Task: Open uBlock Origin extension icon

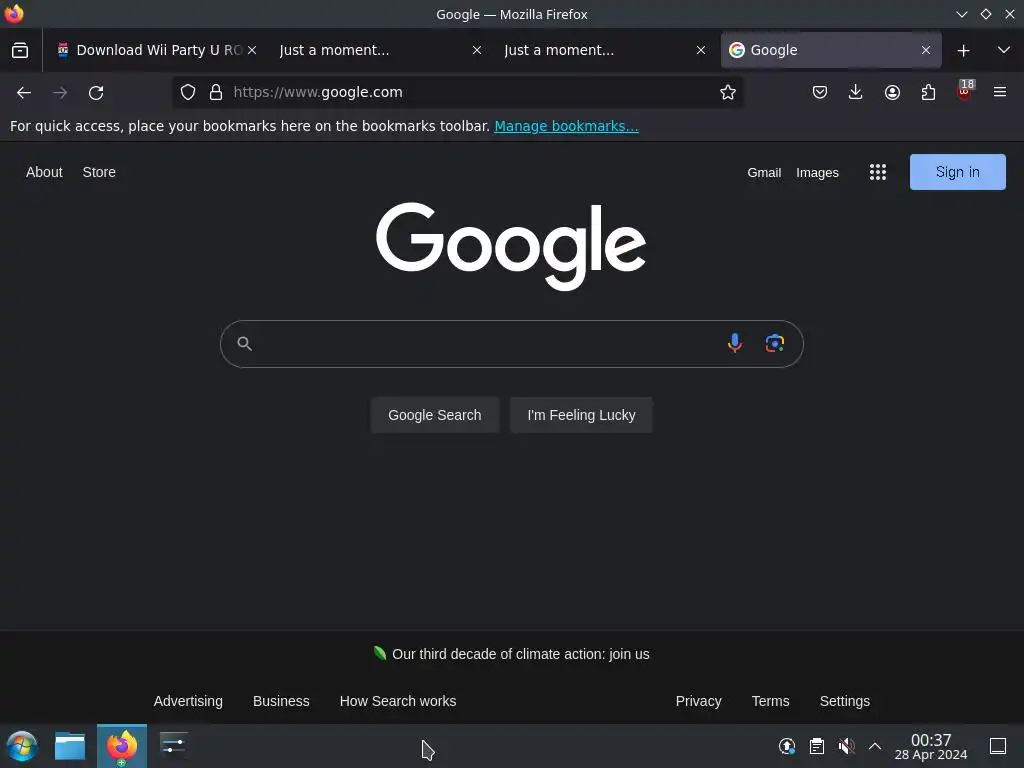Action: click(x=965, y=90)
